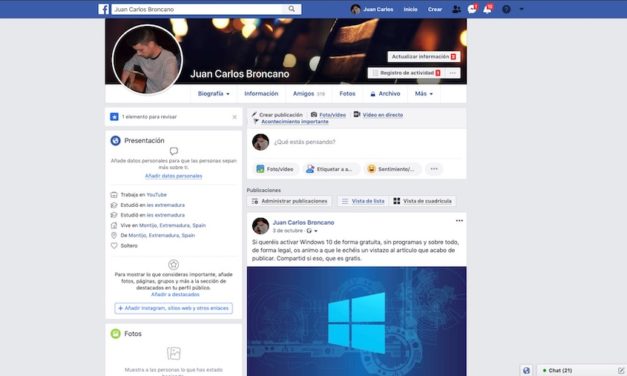Click Añadir a destacados link
The image size is (627, 376).
[175, 294]
